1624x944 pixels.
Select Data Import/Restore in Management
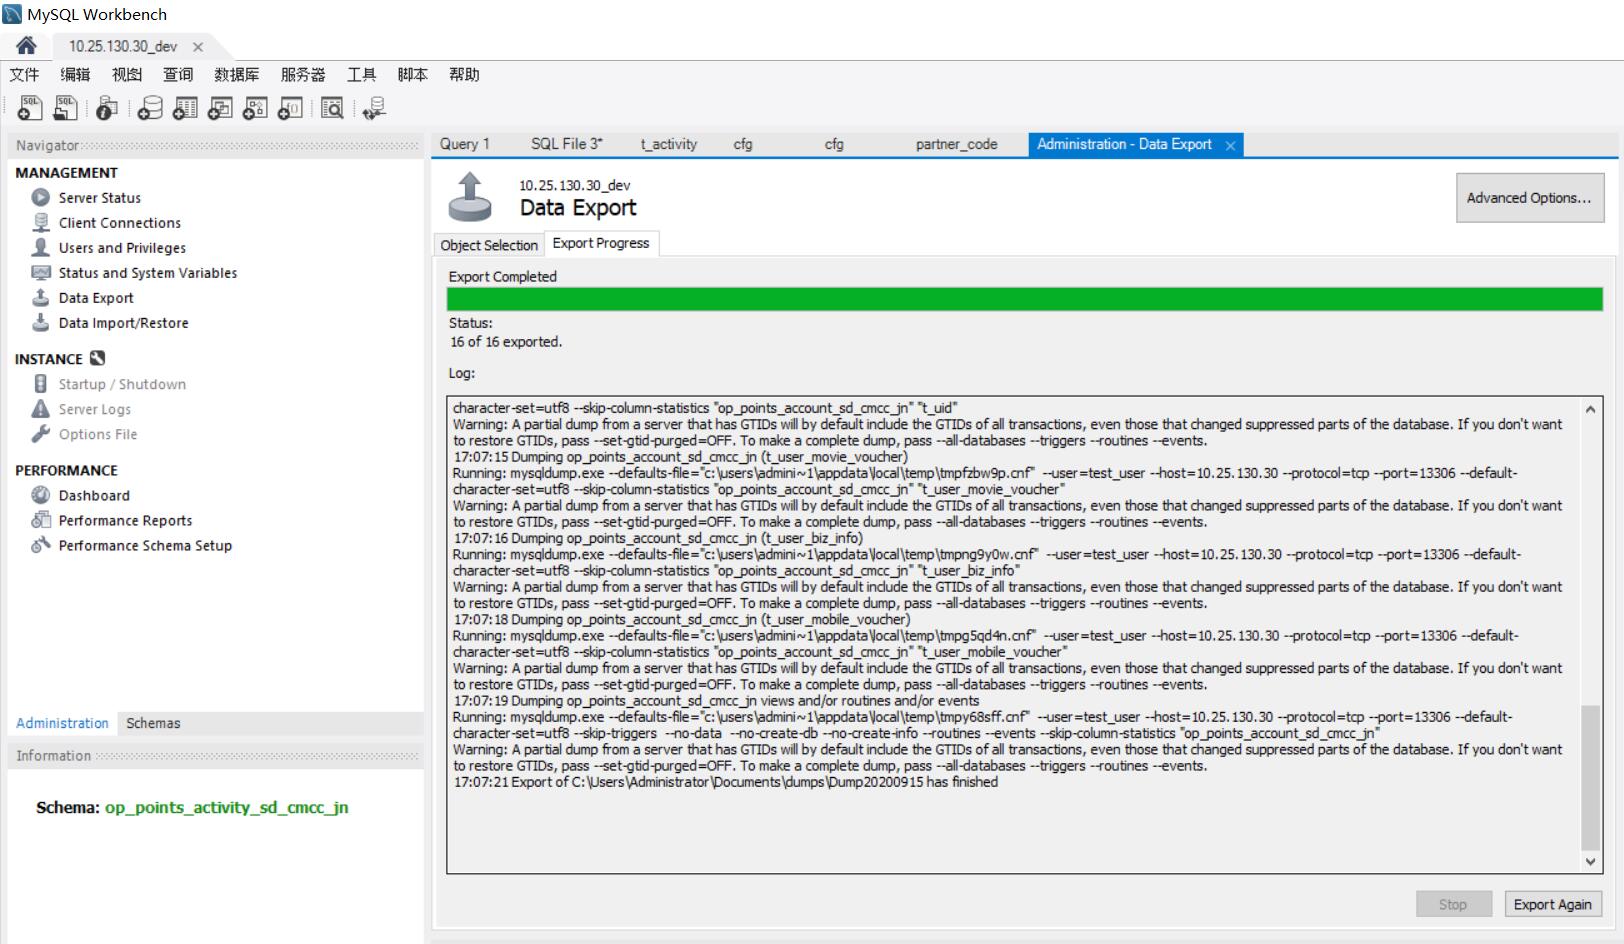(123, 322)
